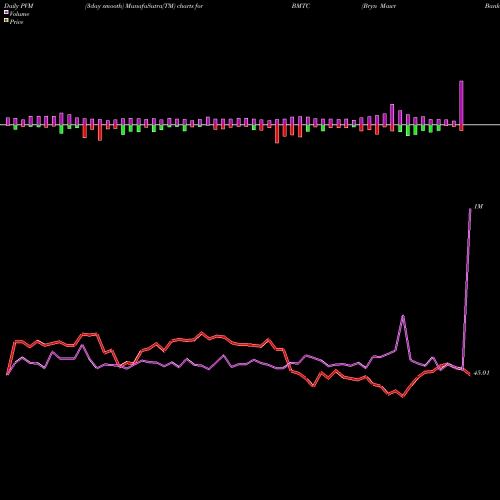Click the 'Price' legend label

click(16, 22)
